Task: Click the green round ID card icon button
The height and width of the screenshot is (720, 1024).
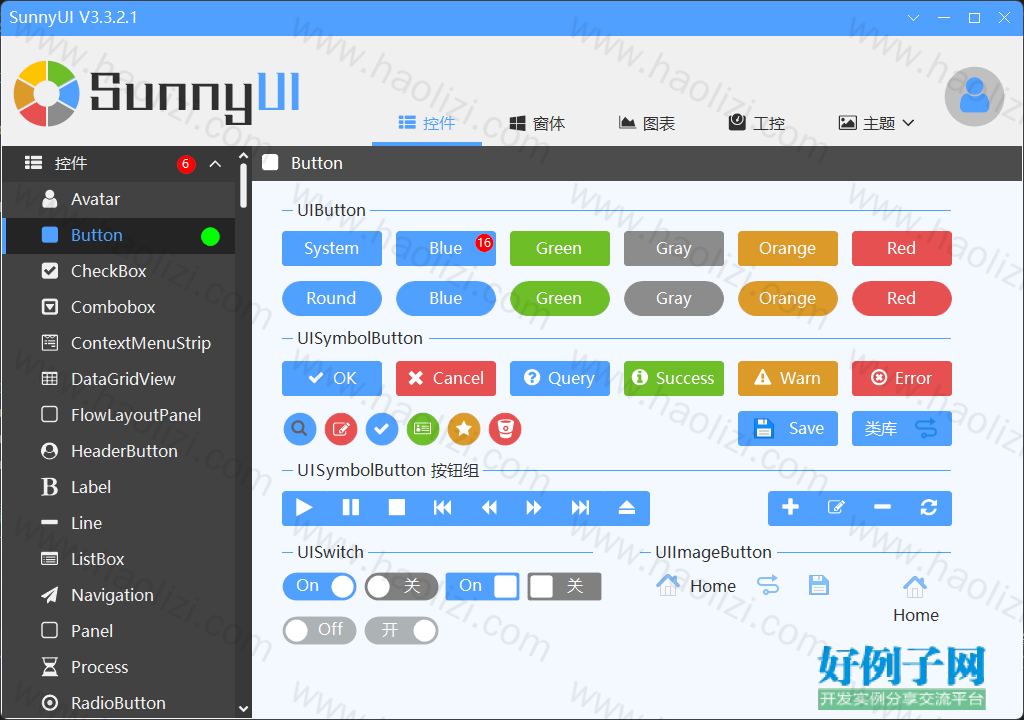Action: [423, 429]
